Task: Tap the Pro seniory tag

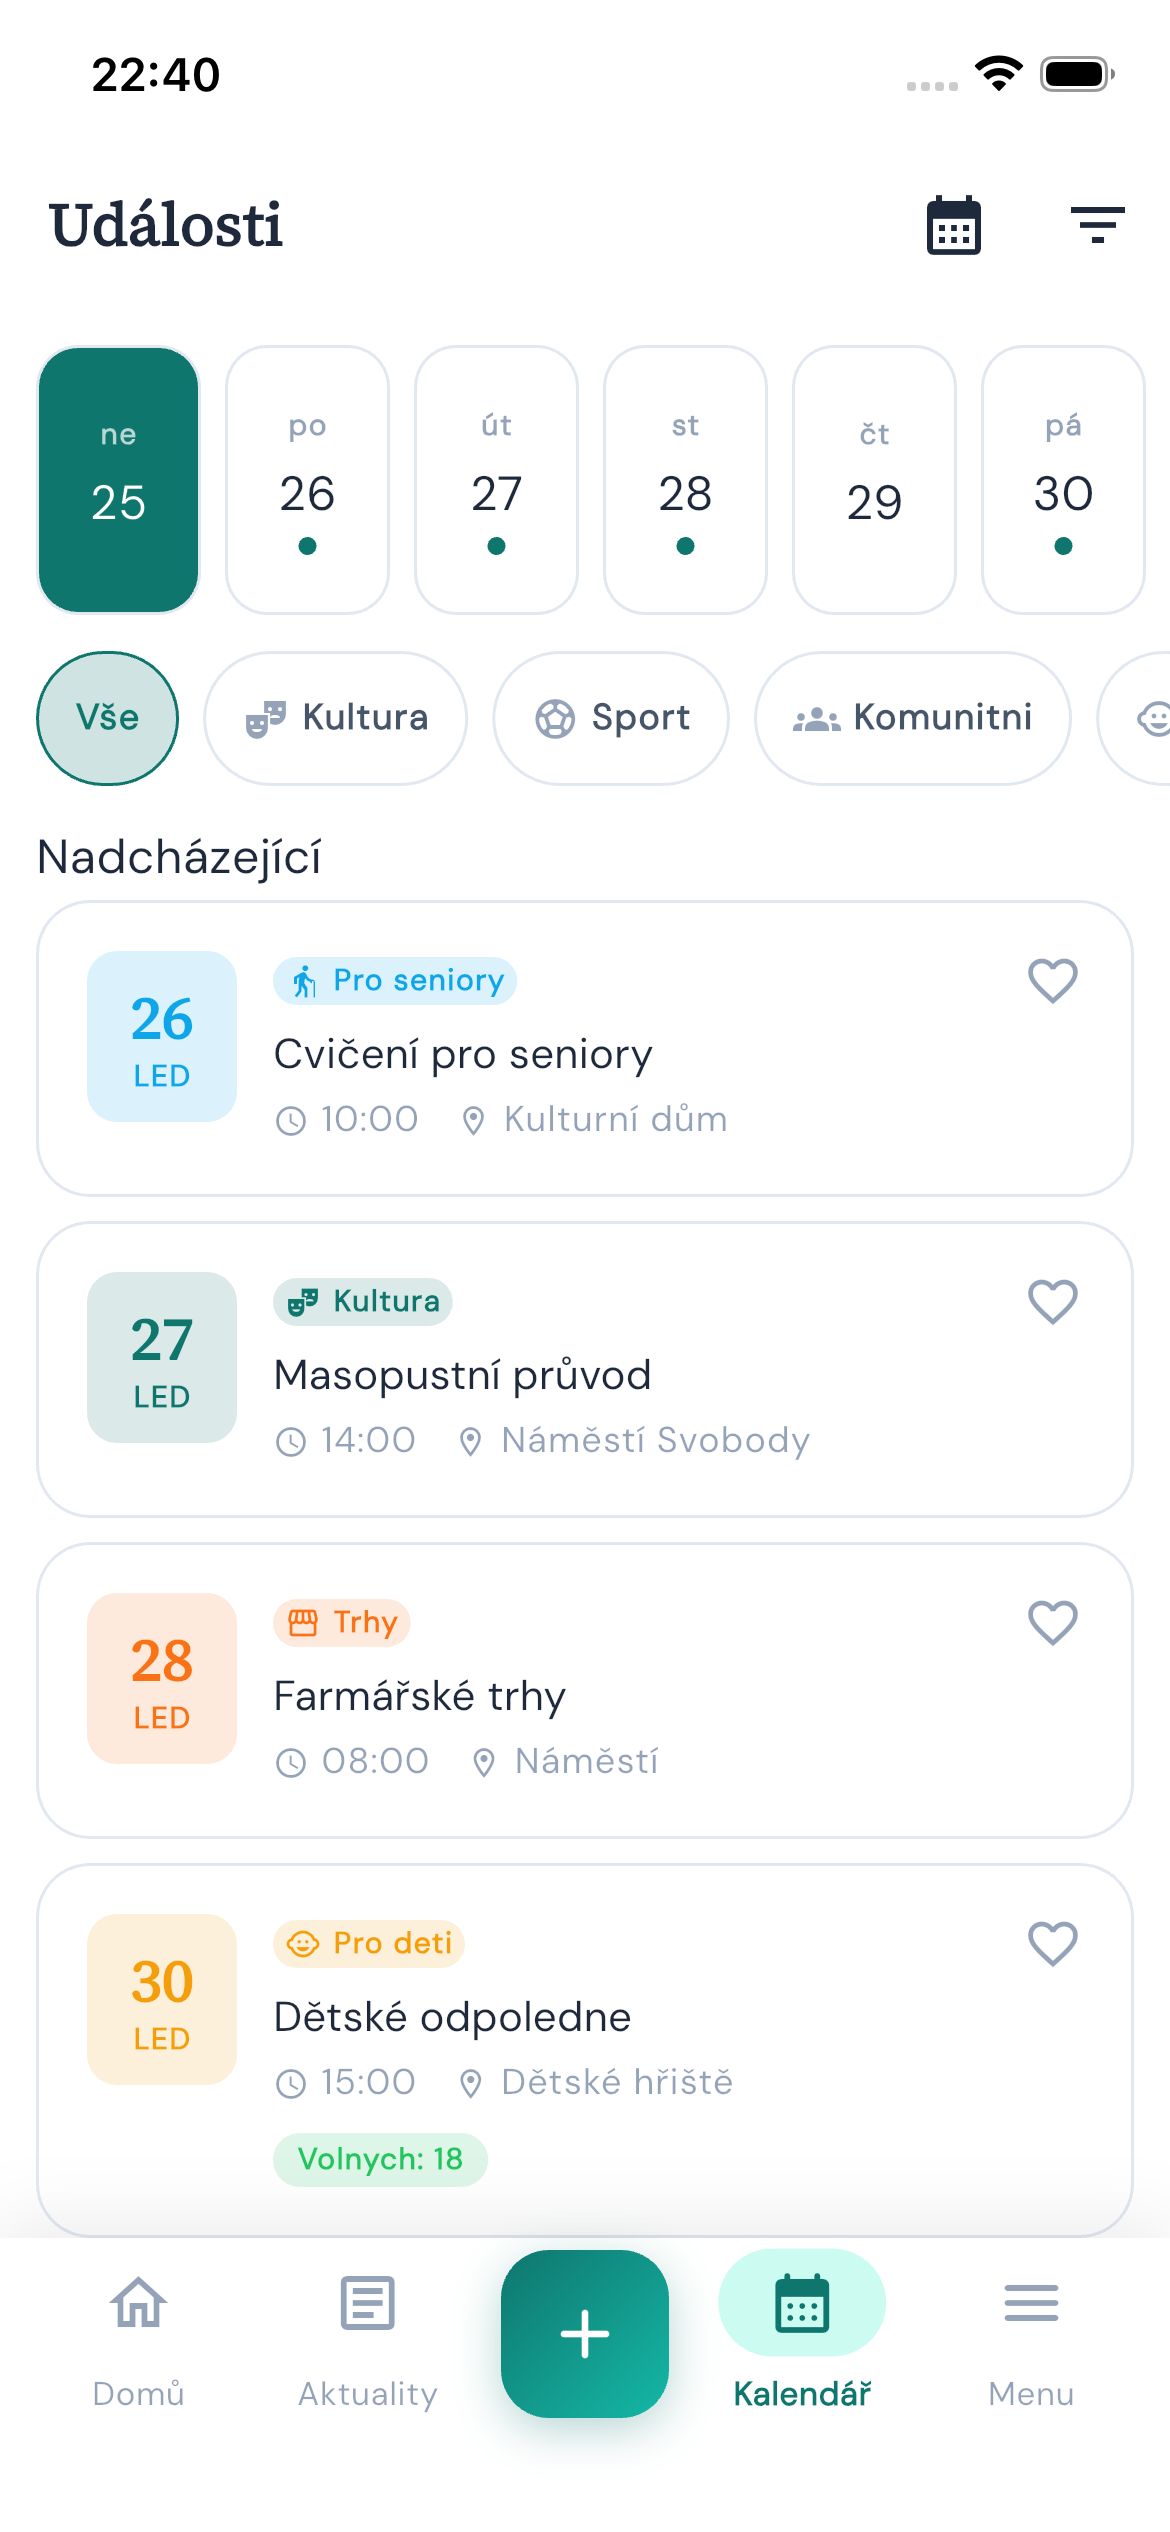Action: pos(395,981)
